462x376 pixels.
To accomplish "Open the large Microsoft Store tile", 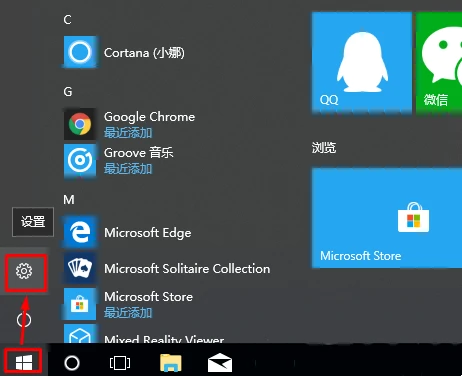I will click(387, 218).
